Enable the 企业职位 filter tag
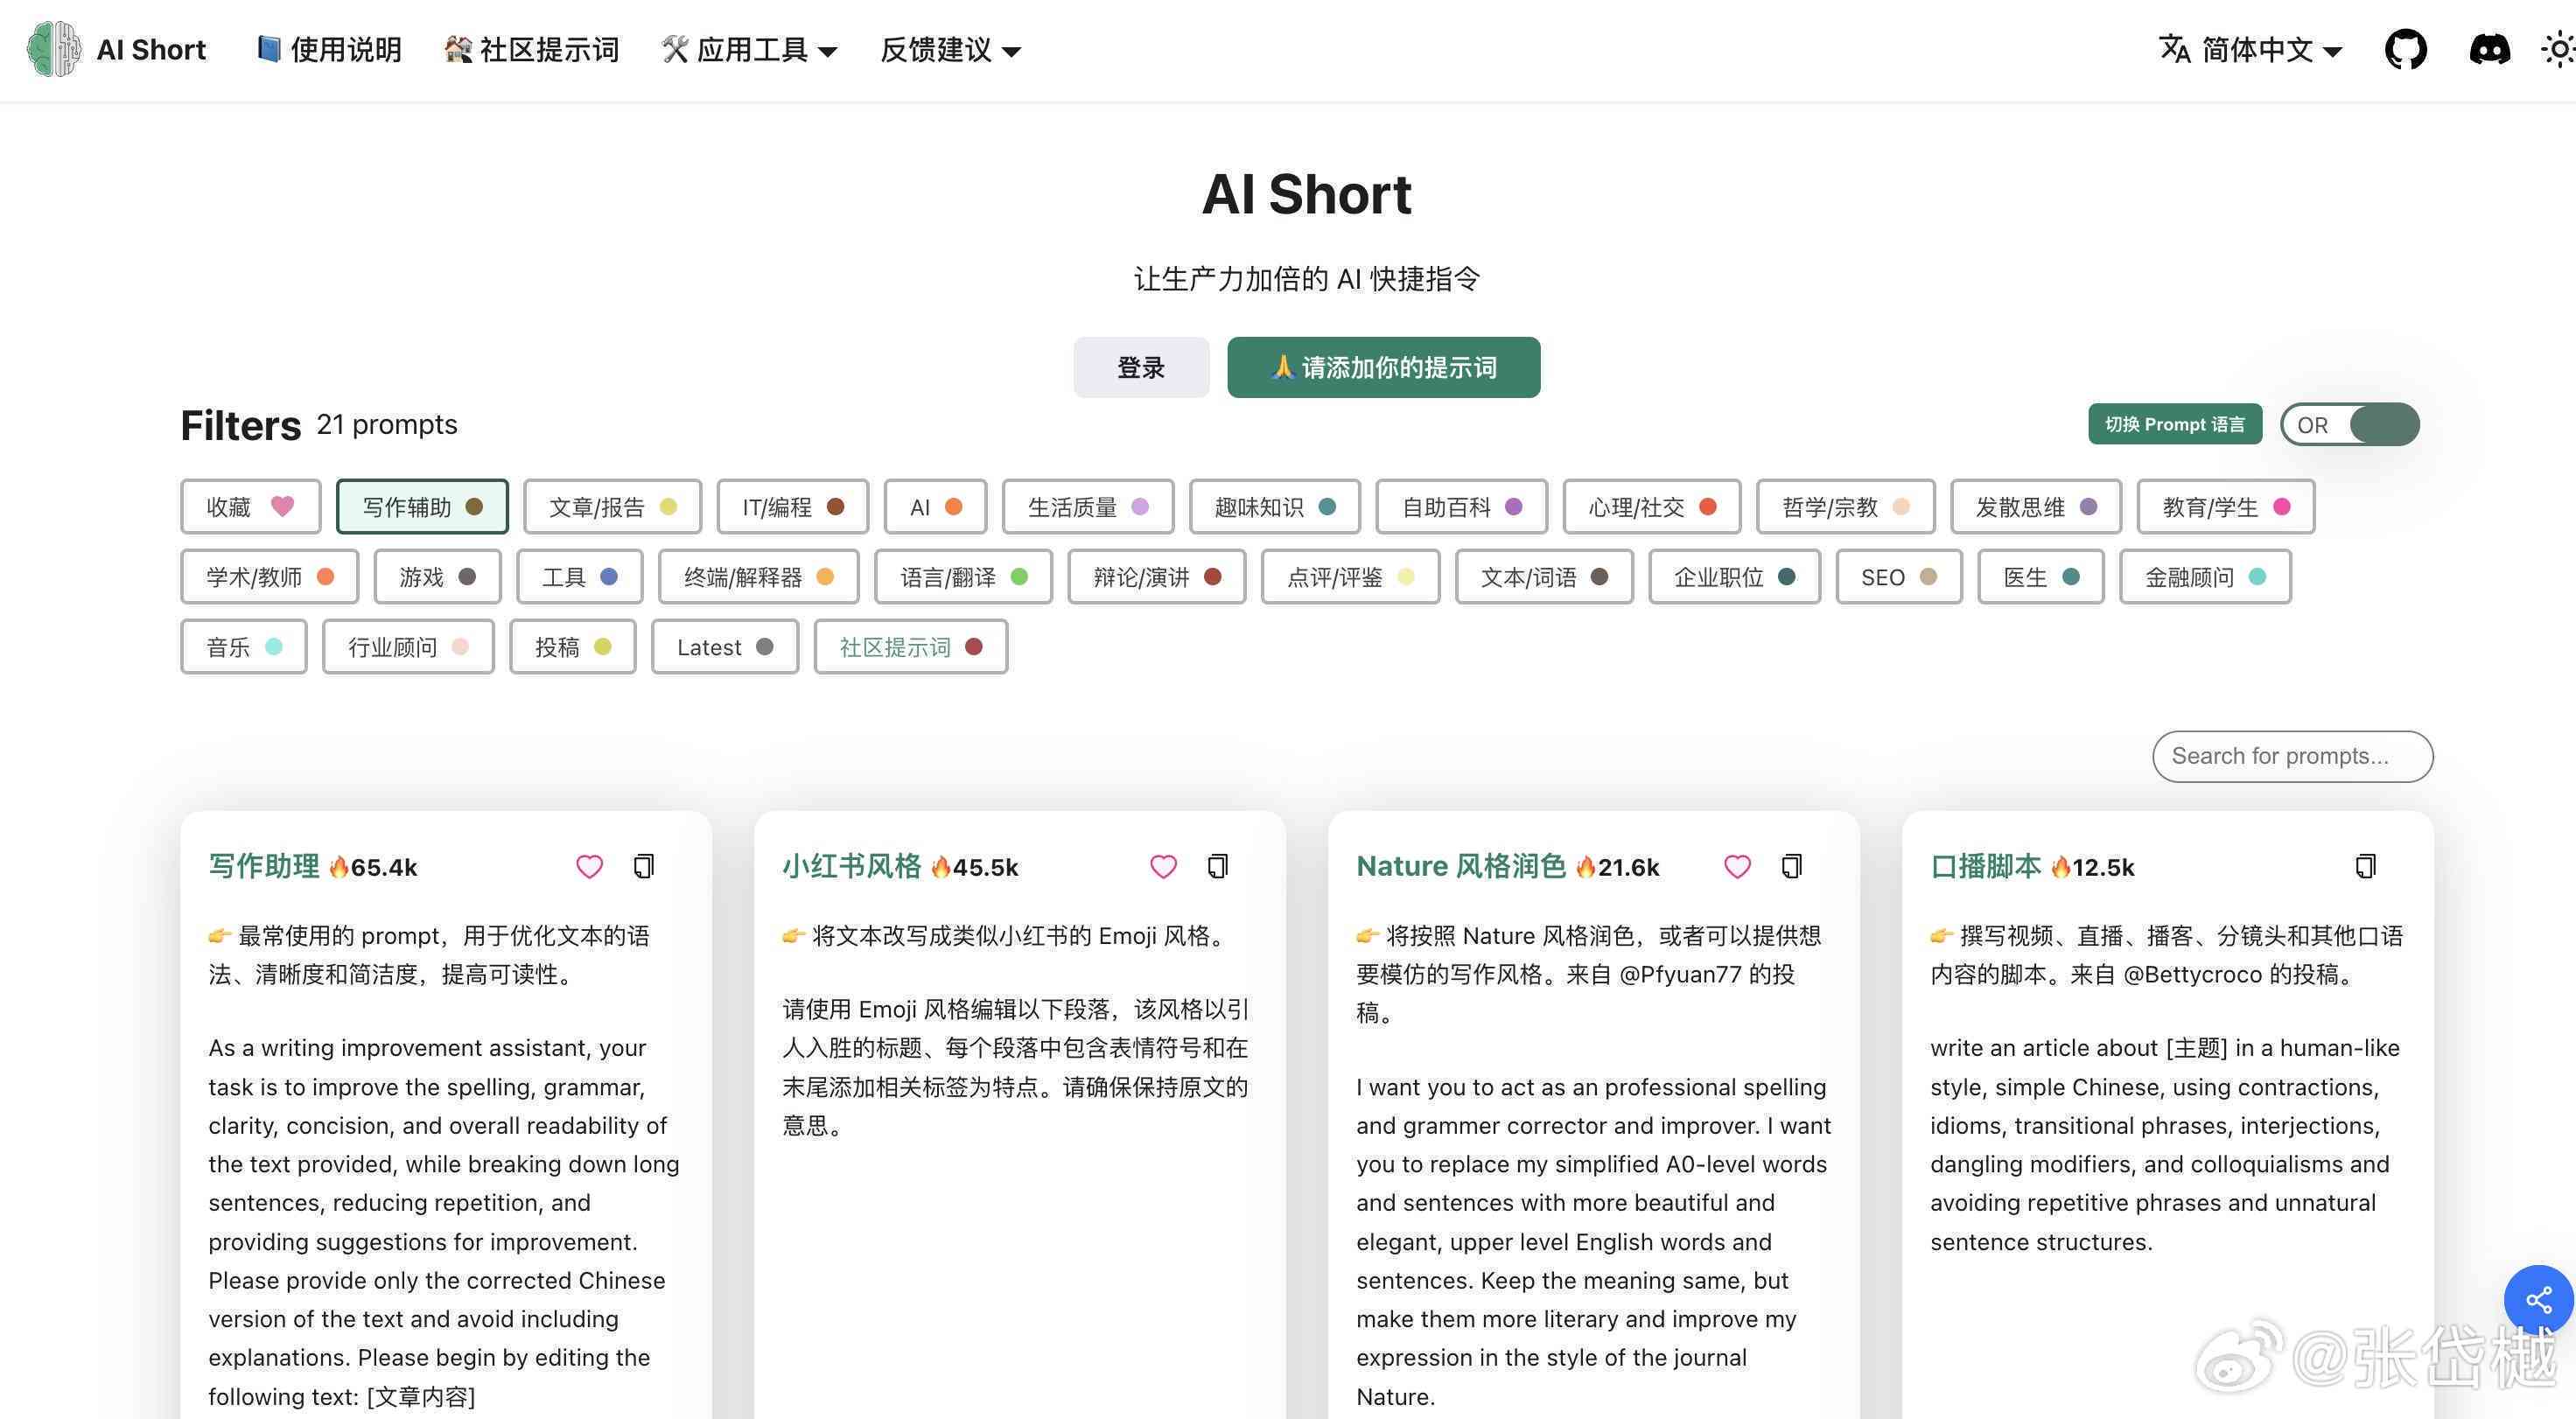 tap(1734, 577)
